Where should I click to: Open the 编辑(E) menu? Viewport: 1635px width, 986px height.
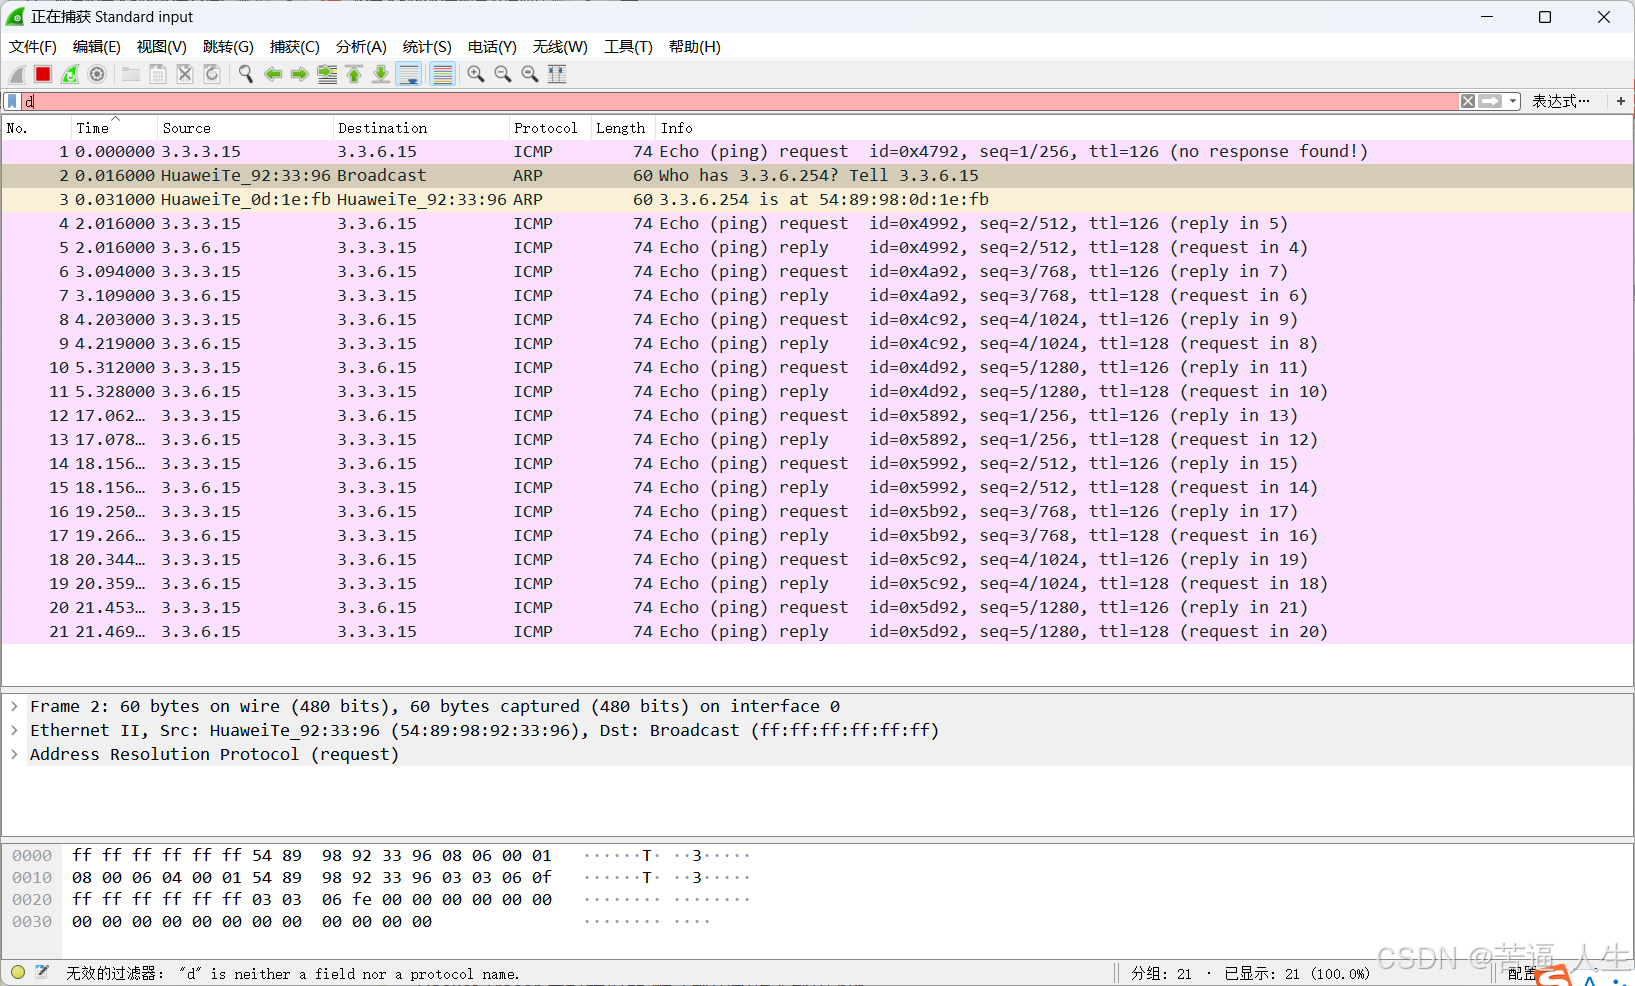[97, 47]
